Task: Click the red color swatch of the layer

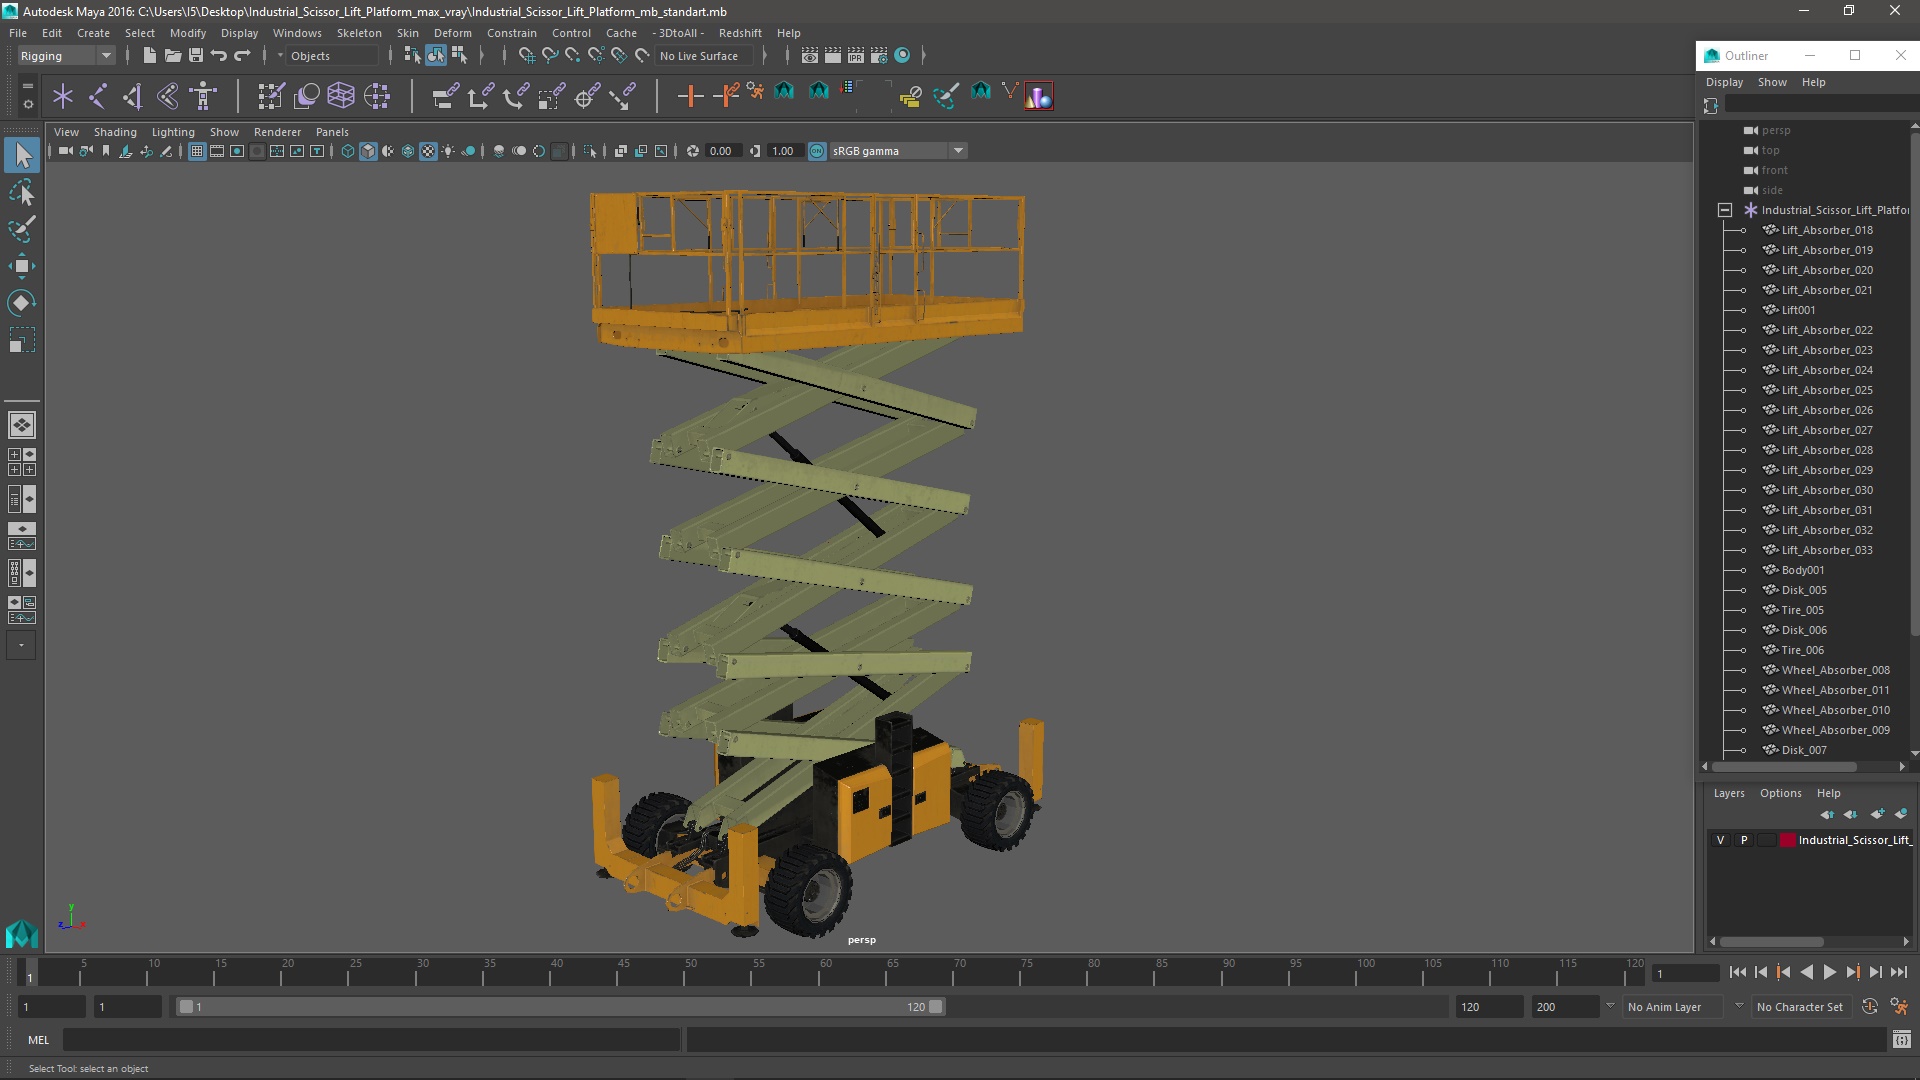Action: click(x=1787, y=840)
